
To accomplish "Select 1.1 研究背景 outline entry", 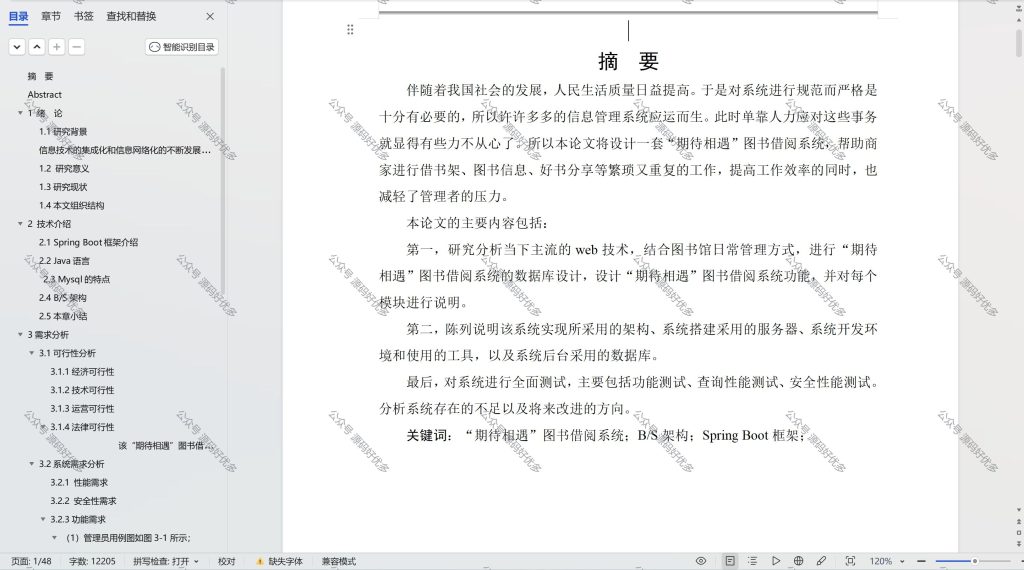I will [63, 131].
